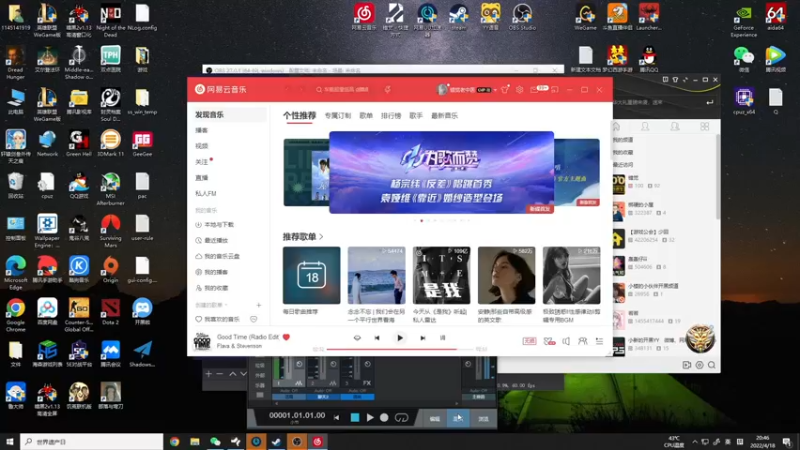The height and width of the screenshot is (450, 800).
Task: Play the Studio One transport
Action: pyautogui.click(x=370, y=418)
